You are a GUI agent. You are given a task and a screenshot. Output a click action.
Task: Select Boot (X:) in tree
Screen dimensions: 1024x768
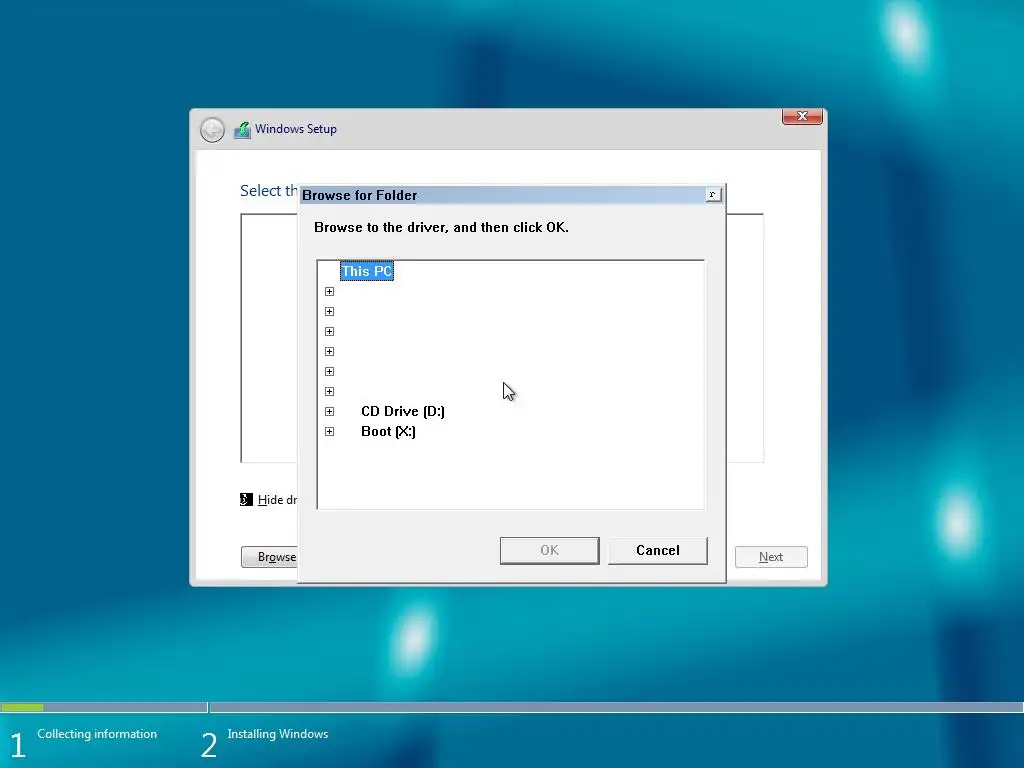(388, 432)
